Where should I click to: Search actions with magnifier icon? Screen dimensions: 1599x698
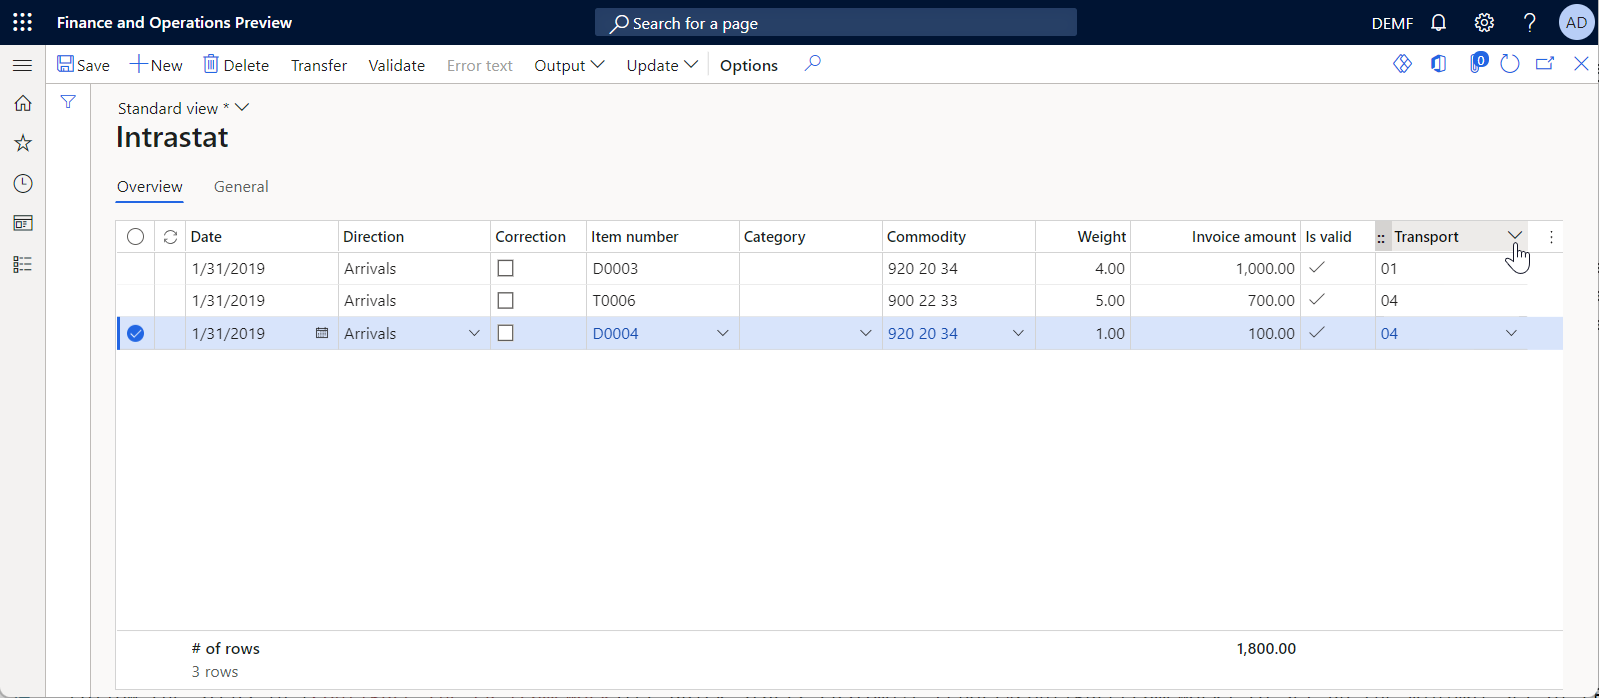point(812,64)
